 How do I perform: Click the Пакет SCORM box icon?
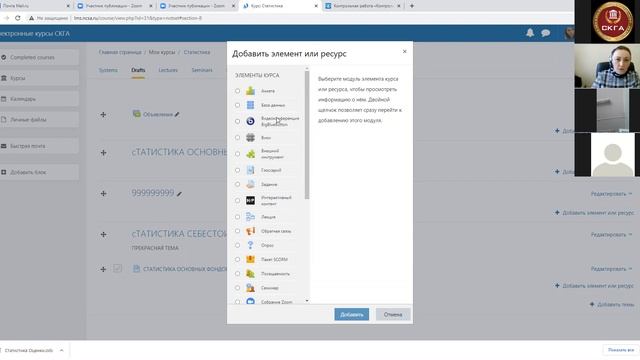(250, 259)
